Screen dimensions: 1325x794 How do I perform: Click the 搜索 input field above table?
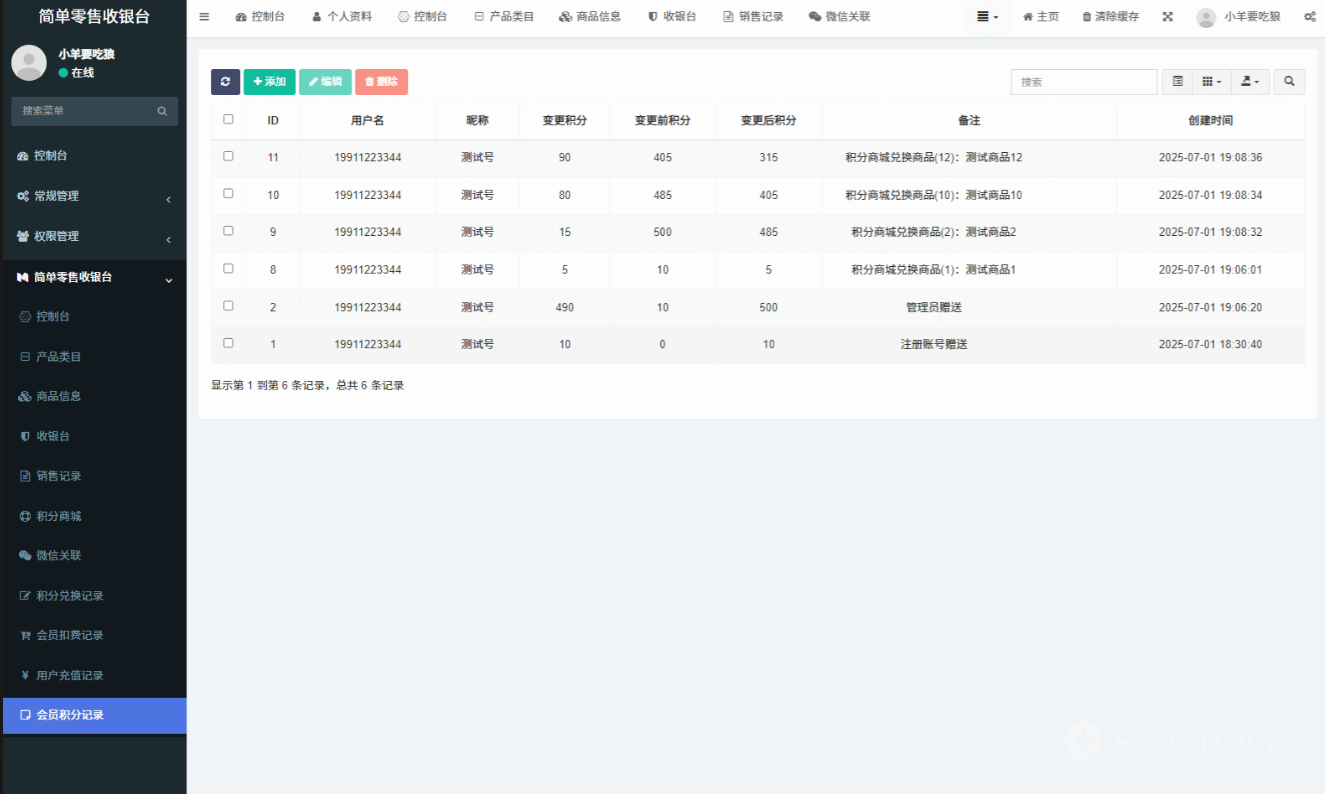click(x=1083, y=82)
